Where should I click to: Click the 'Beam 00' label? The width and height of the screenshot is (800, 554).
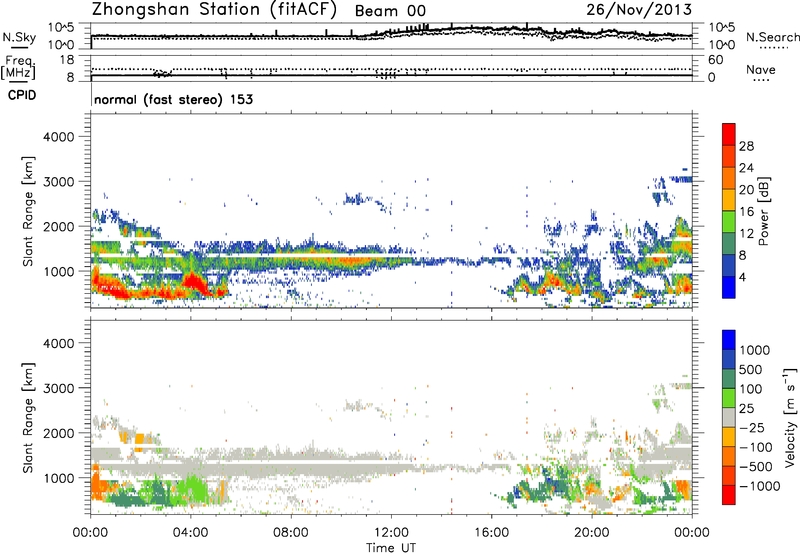coord(390,11)
